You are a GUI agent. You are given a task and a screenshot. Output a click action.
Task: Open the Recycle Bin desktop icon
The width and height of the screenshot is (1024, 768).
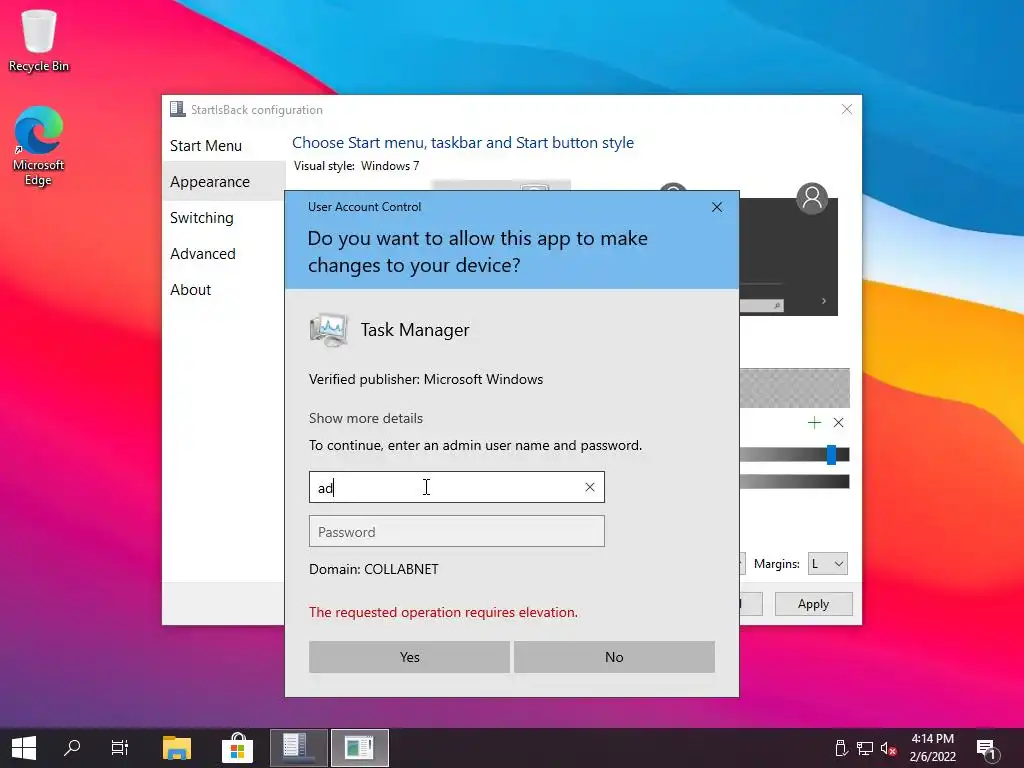click(x=38, y=39)
